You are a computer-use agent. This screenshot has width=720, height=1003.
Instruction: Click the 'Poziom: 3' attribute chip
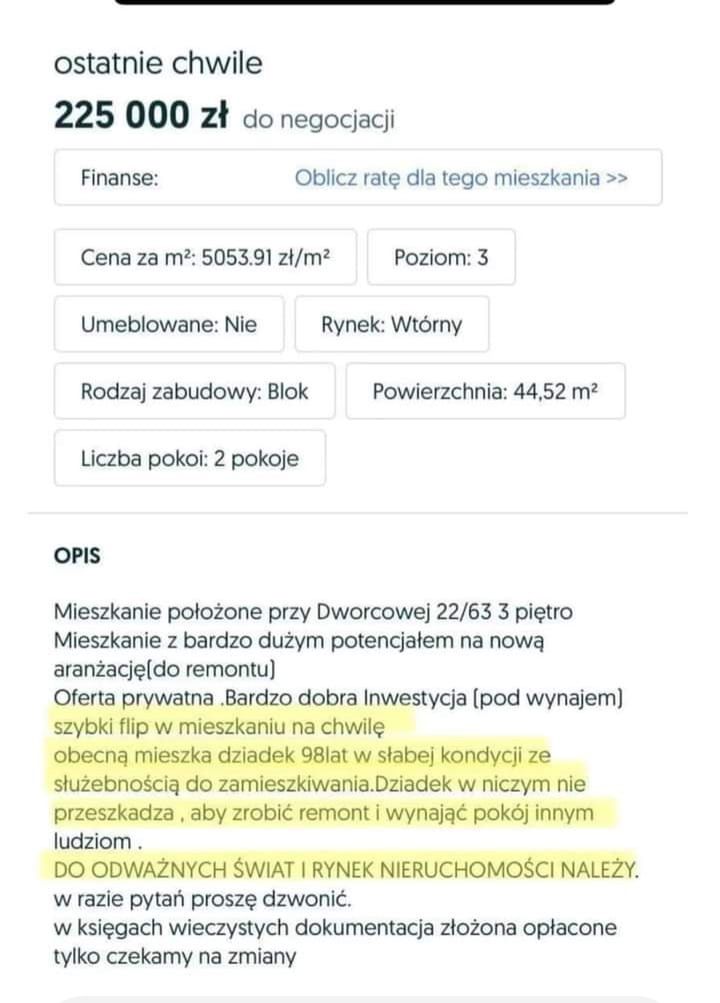click(441, 256)
